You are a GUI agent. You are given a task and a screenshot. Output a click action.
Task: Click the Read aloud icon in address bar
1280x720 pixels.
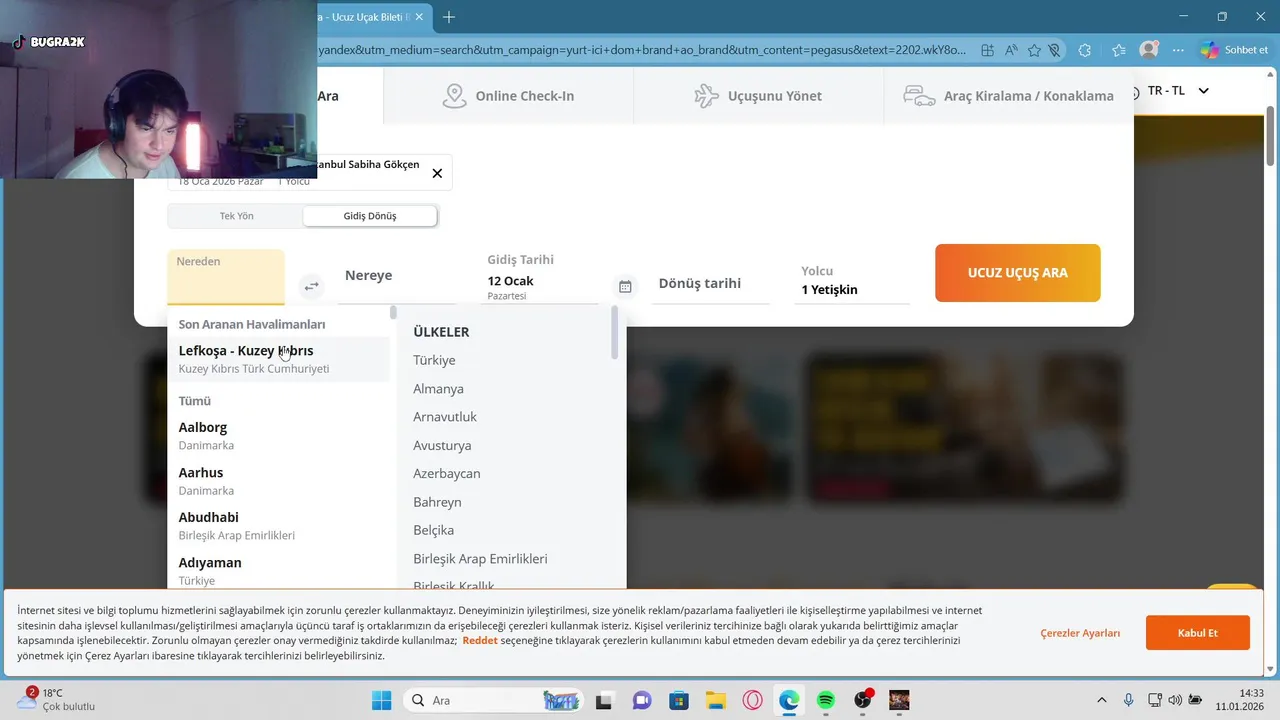tap(1011, 50)
